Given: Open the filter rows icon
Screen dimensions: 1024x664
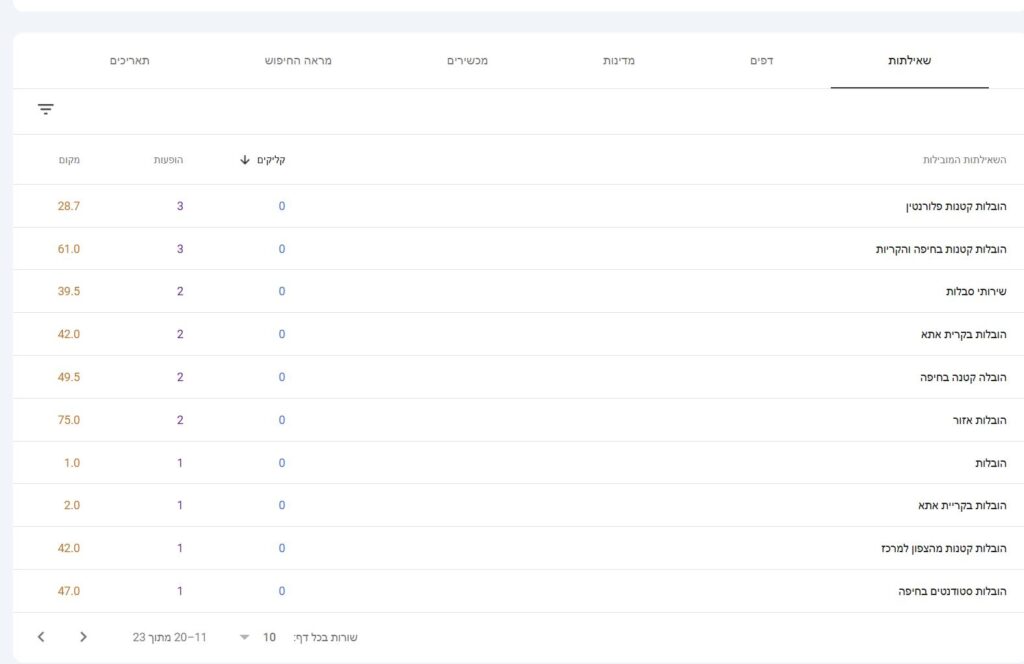Looking at the screenshot, I should [45, 110].
